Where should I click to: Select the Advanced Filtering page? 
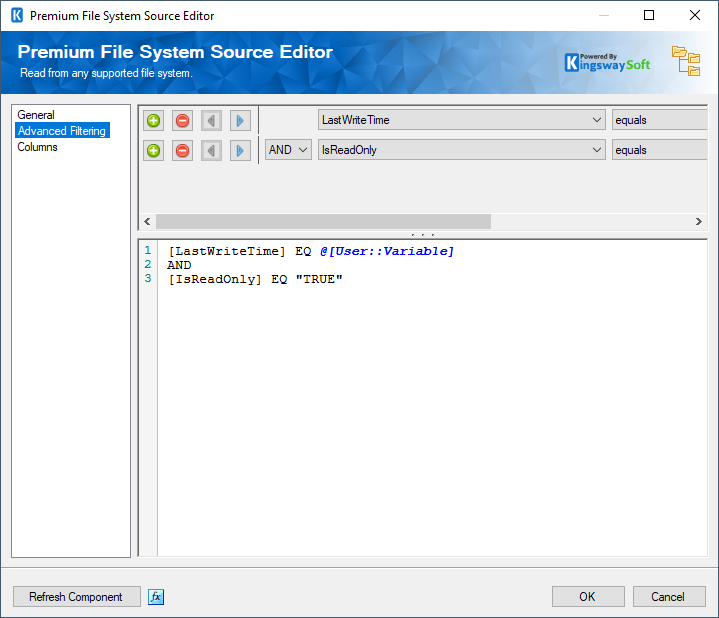point(62,131)
